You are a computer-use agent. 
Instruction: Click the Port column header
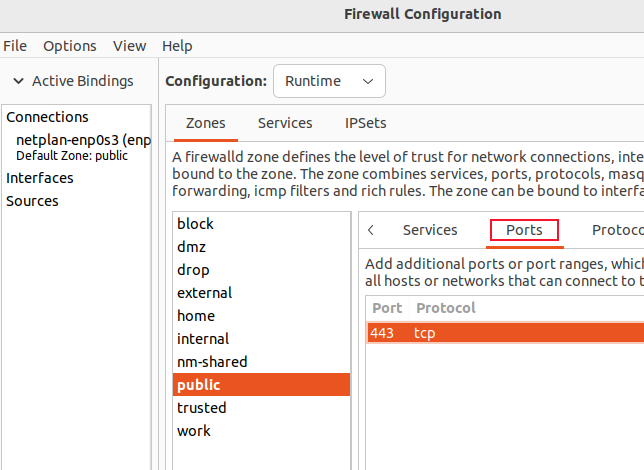pos(387,308)
